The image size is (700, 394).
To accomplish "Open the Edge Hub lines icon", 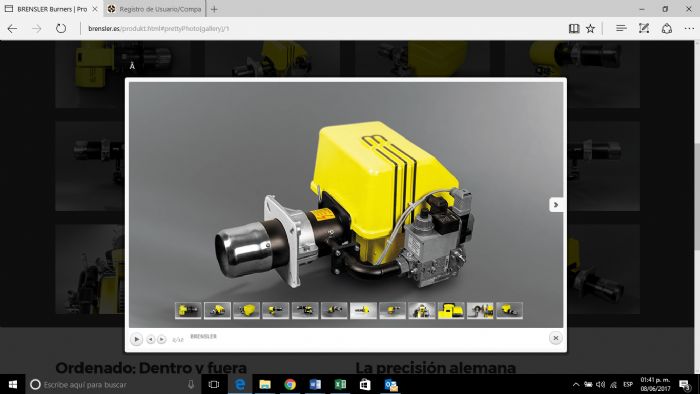I will pos(621,28).
